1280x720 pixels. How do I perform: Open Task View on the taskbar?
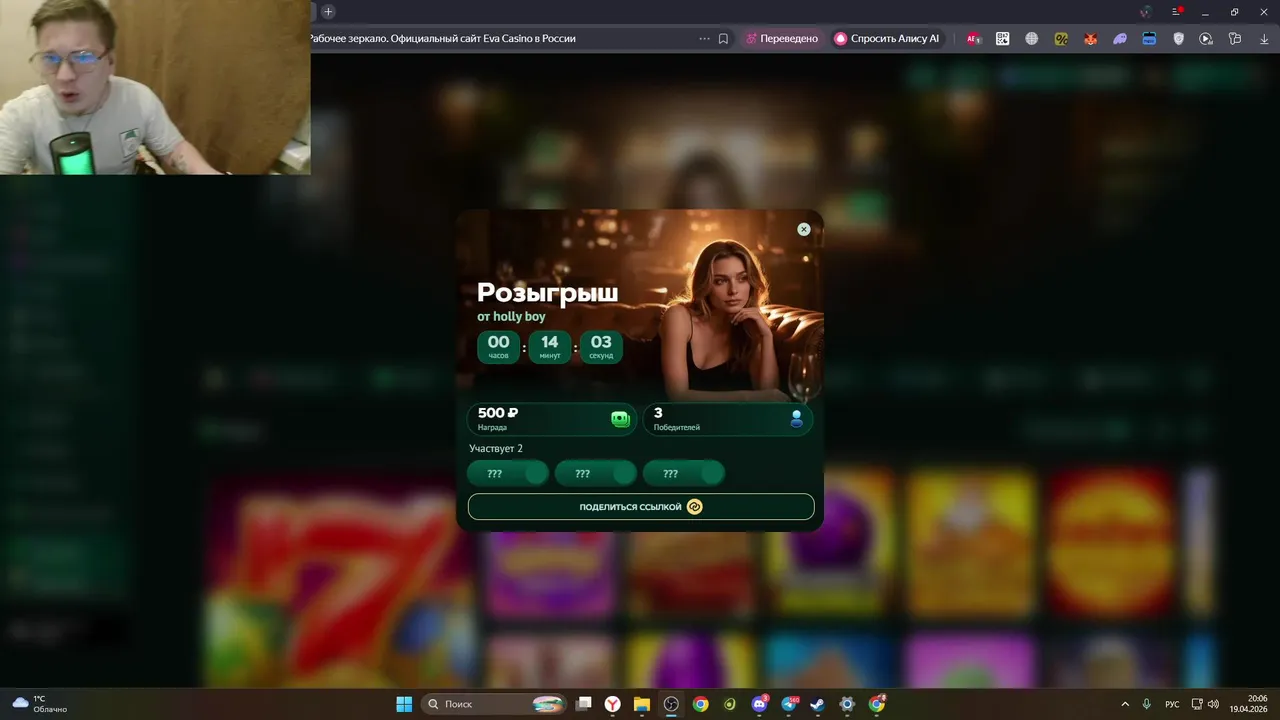click(584, 704)
